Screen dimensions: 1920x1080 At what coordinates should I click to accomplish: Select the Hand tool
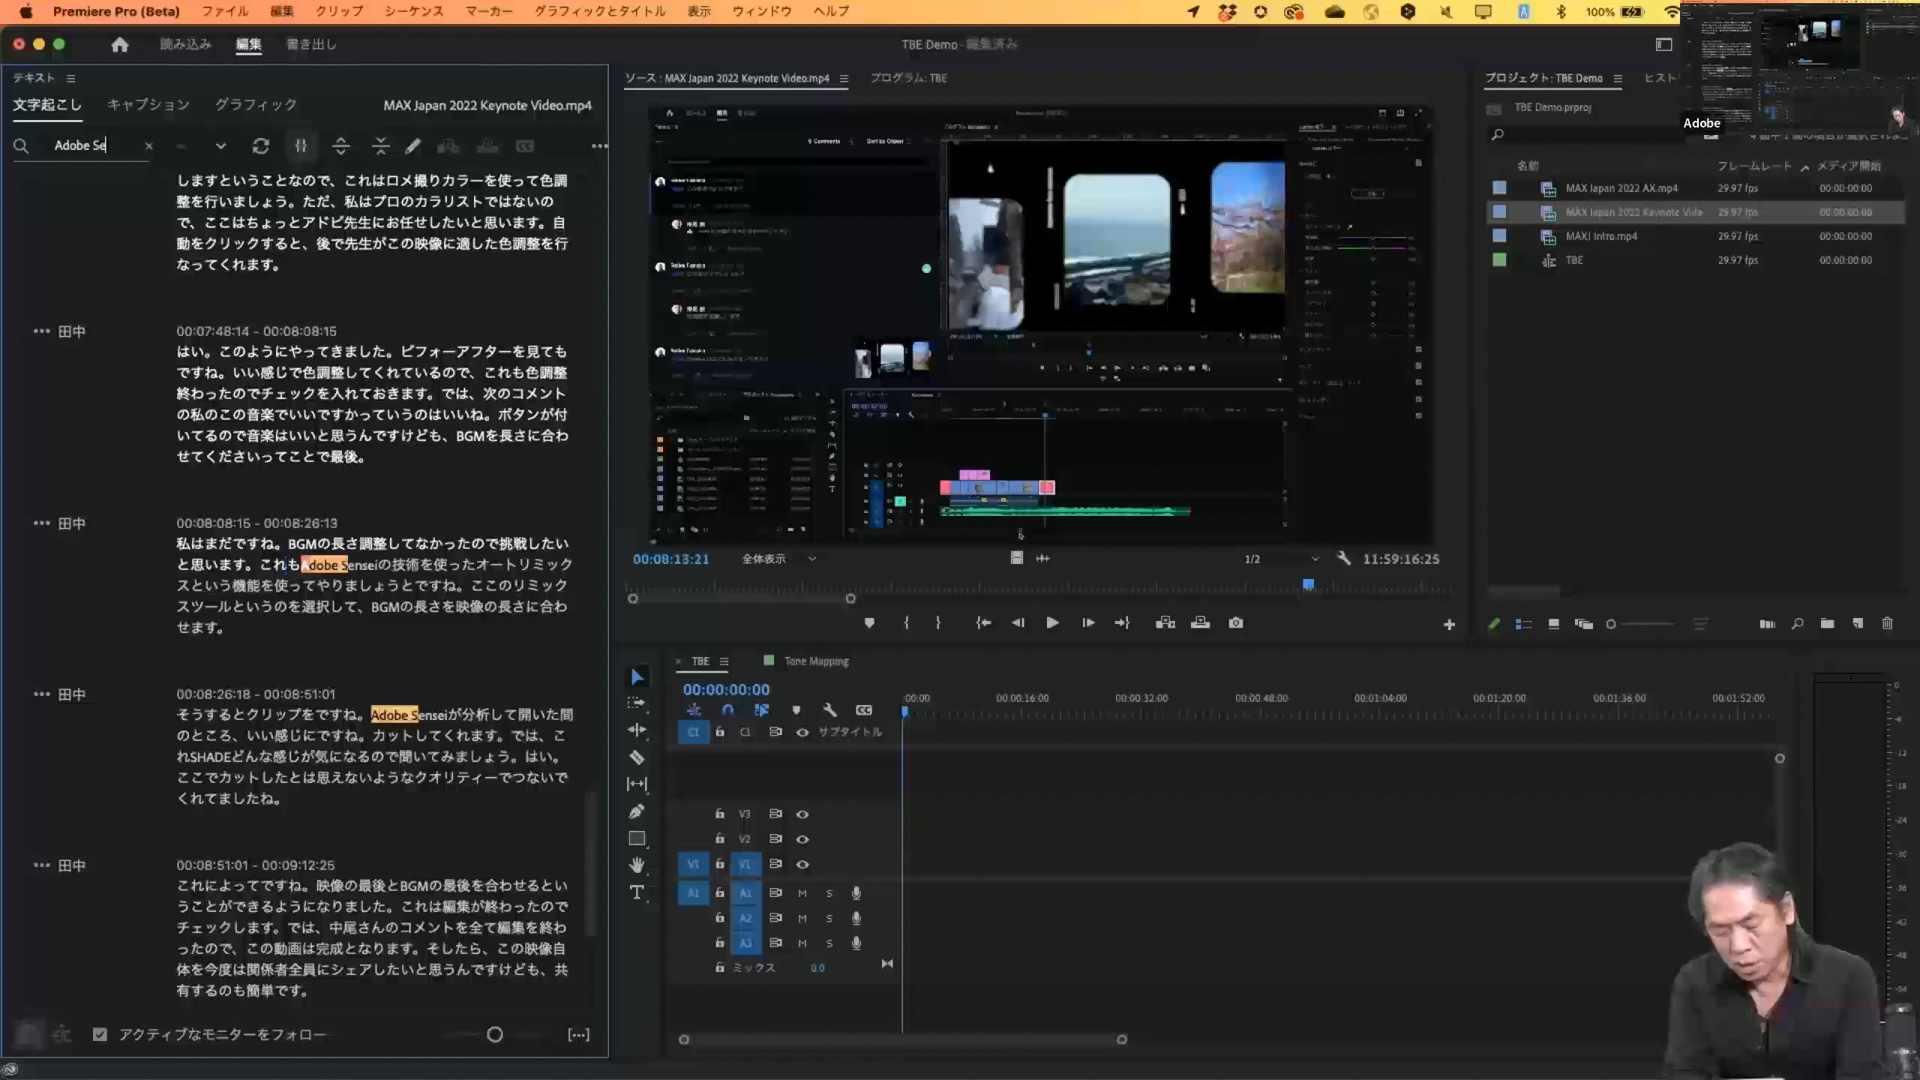637,865
